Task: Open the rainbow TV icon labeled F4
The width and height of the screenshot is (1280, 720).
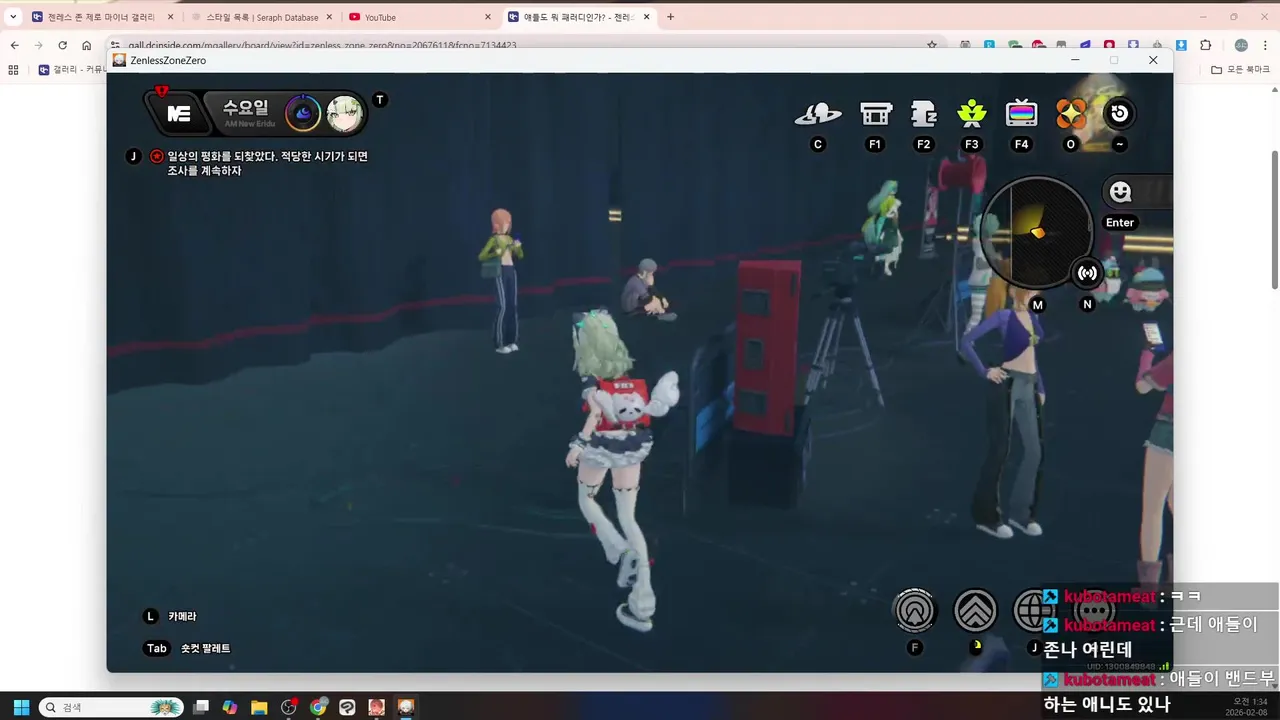Action: point(1021,114)
